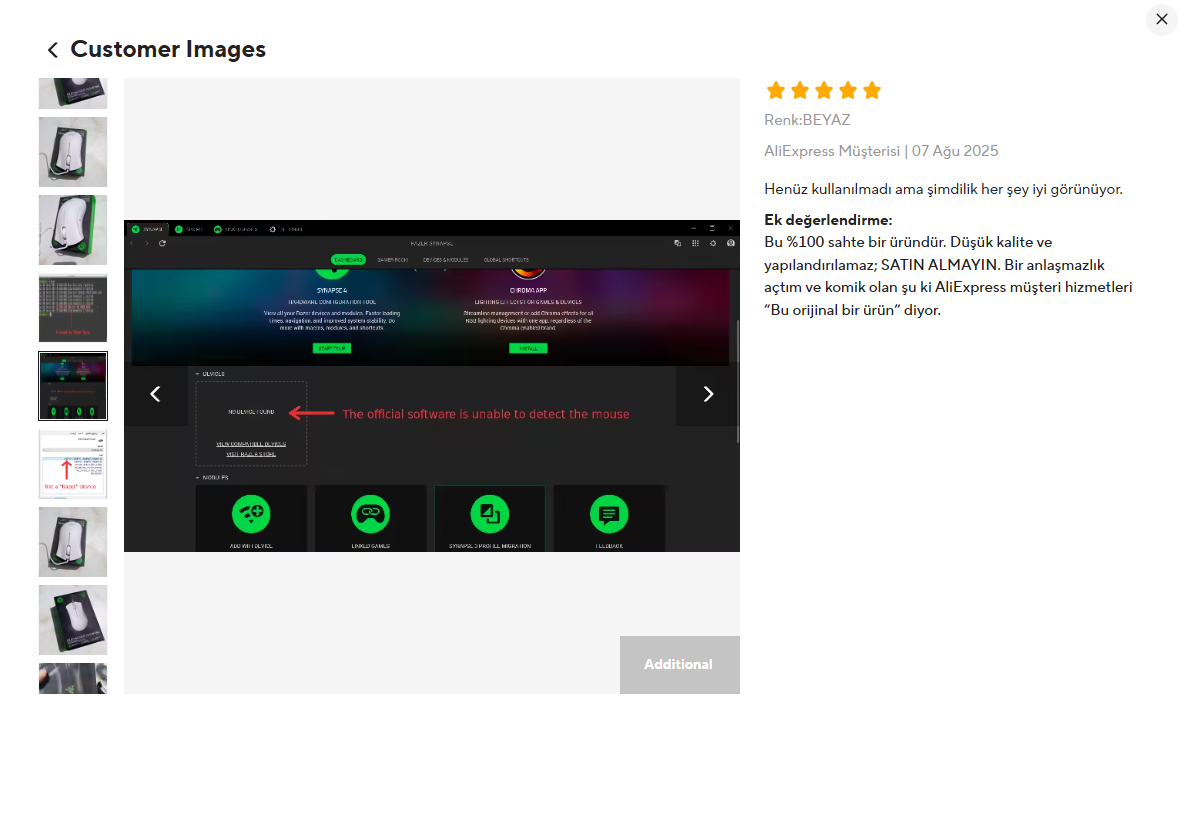Open the black box packaging mouse thumbnail
Viewport: 1185px width, 836px height.
(x=73, y=620)
